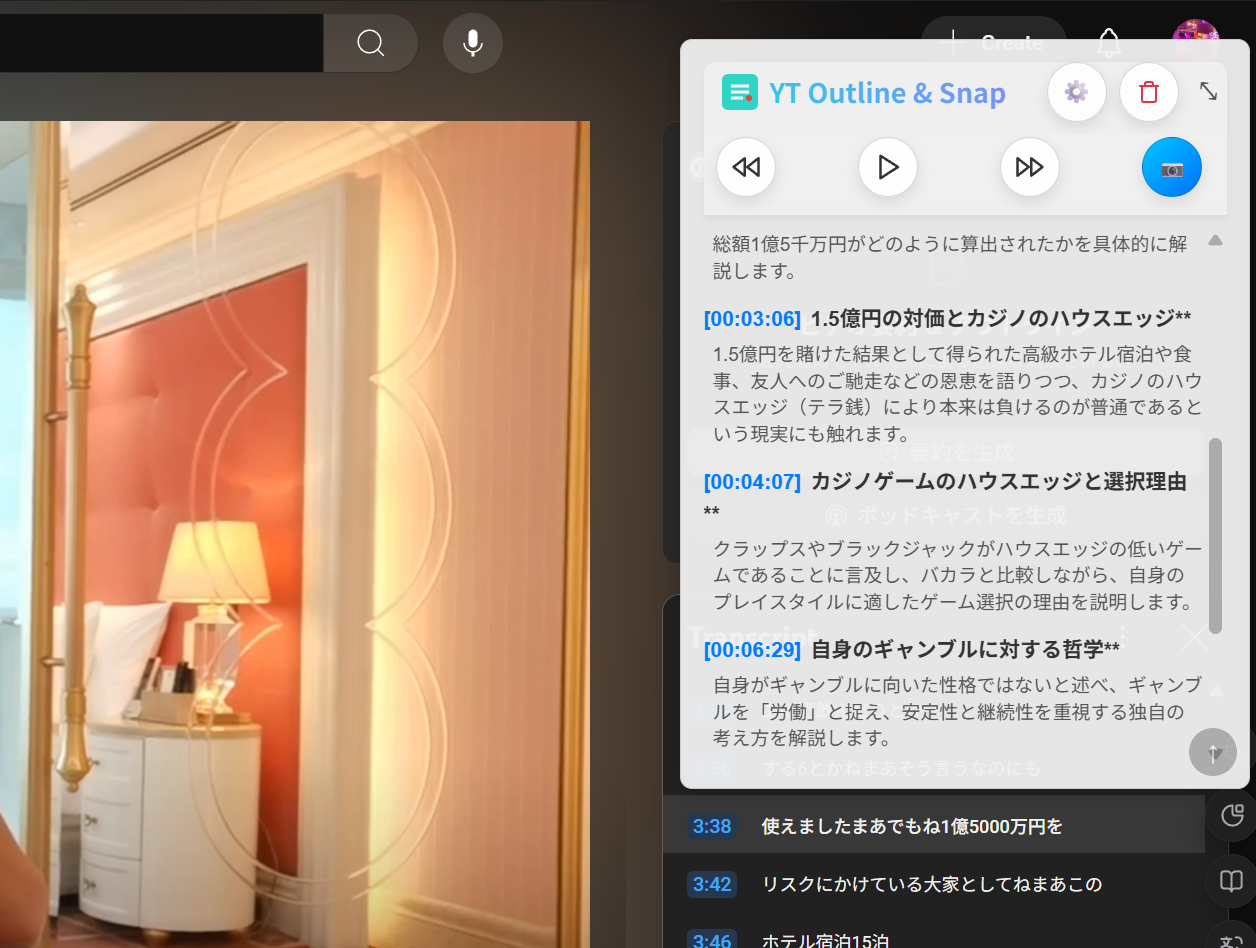The image size is (1256, 948).
Task: Jump to outline timestamp 00:03:06
Action: [x=752, y=319]
